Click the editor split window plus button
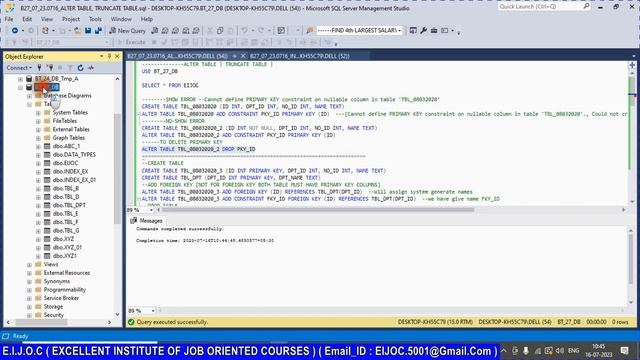640x360 pixels. point(632,65)
